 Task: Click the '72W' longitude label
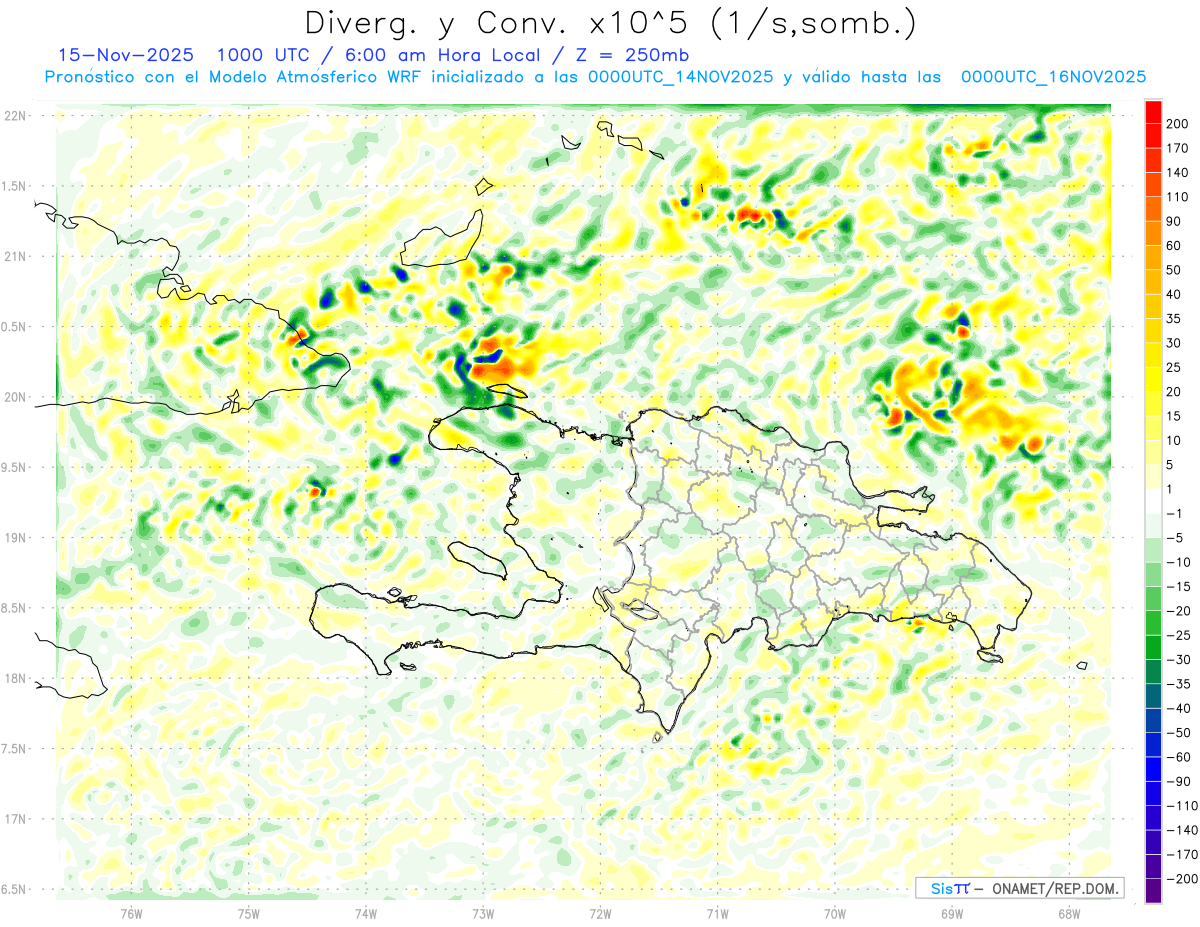click(x=600, y=913)
